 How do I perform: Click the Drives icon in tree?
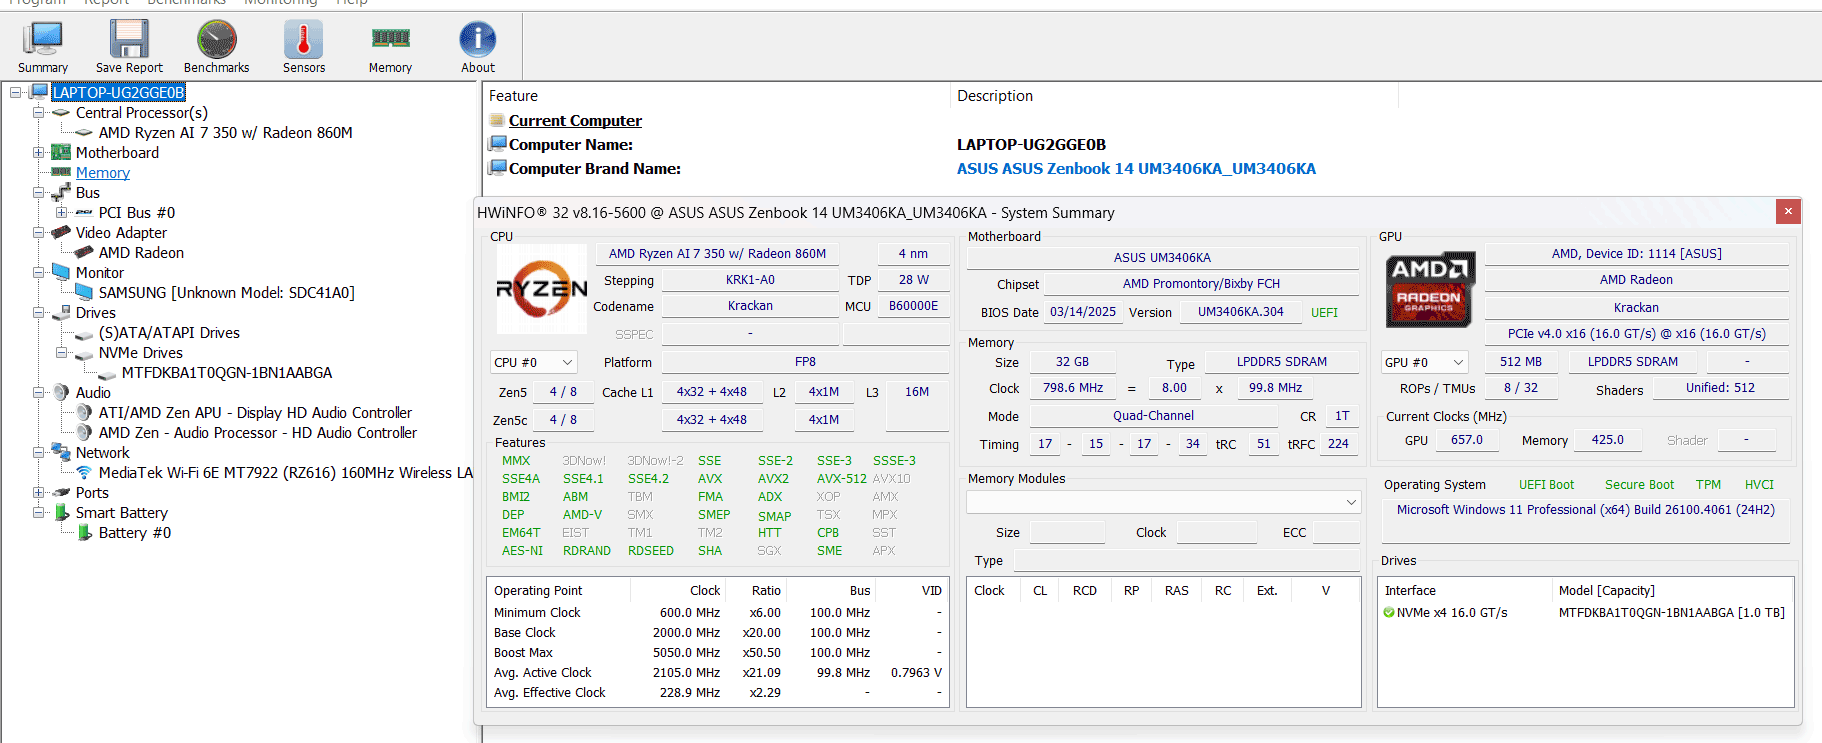pyautogui.click(x=61, y=312)
